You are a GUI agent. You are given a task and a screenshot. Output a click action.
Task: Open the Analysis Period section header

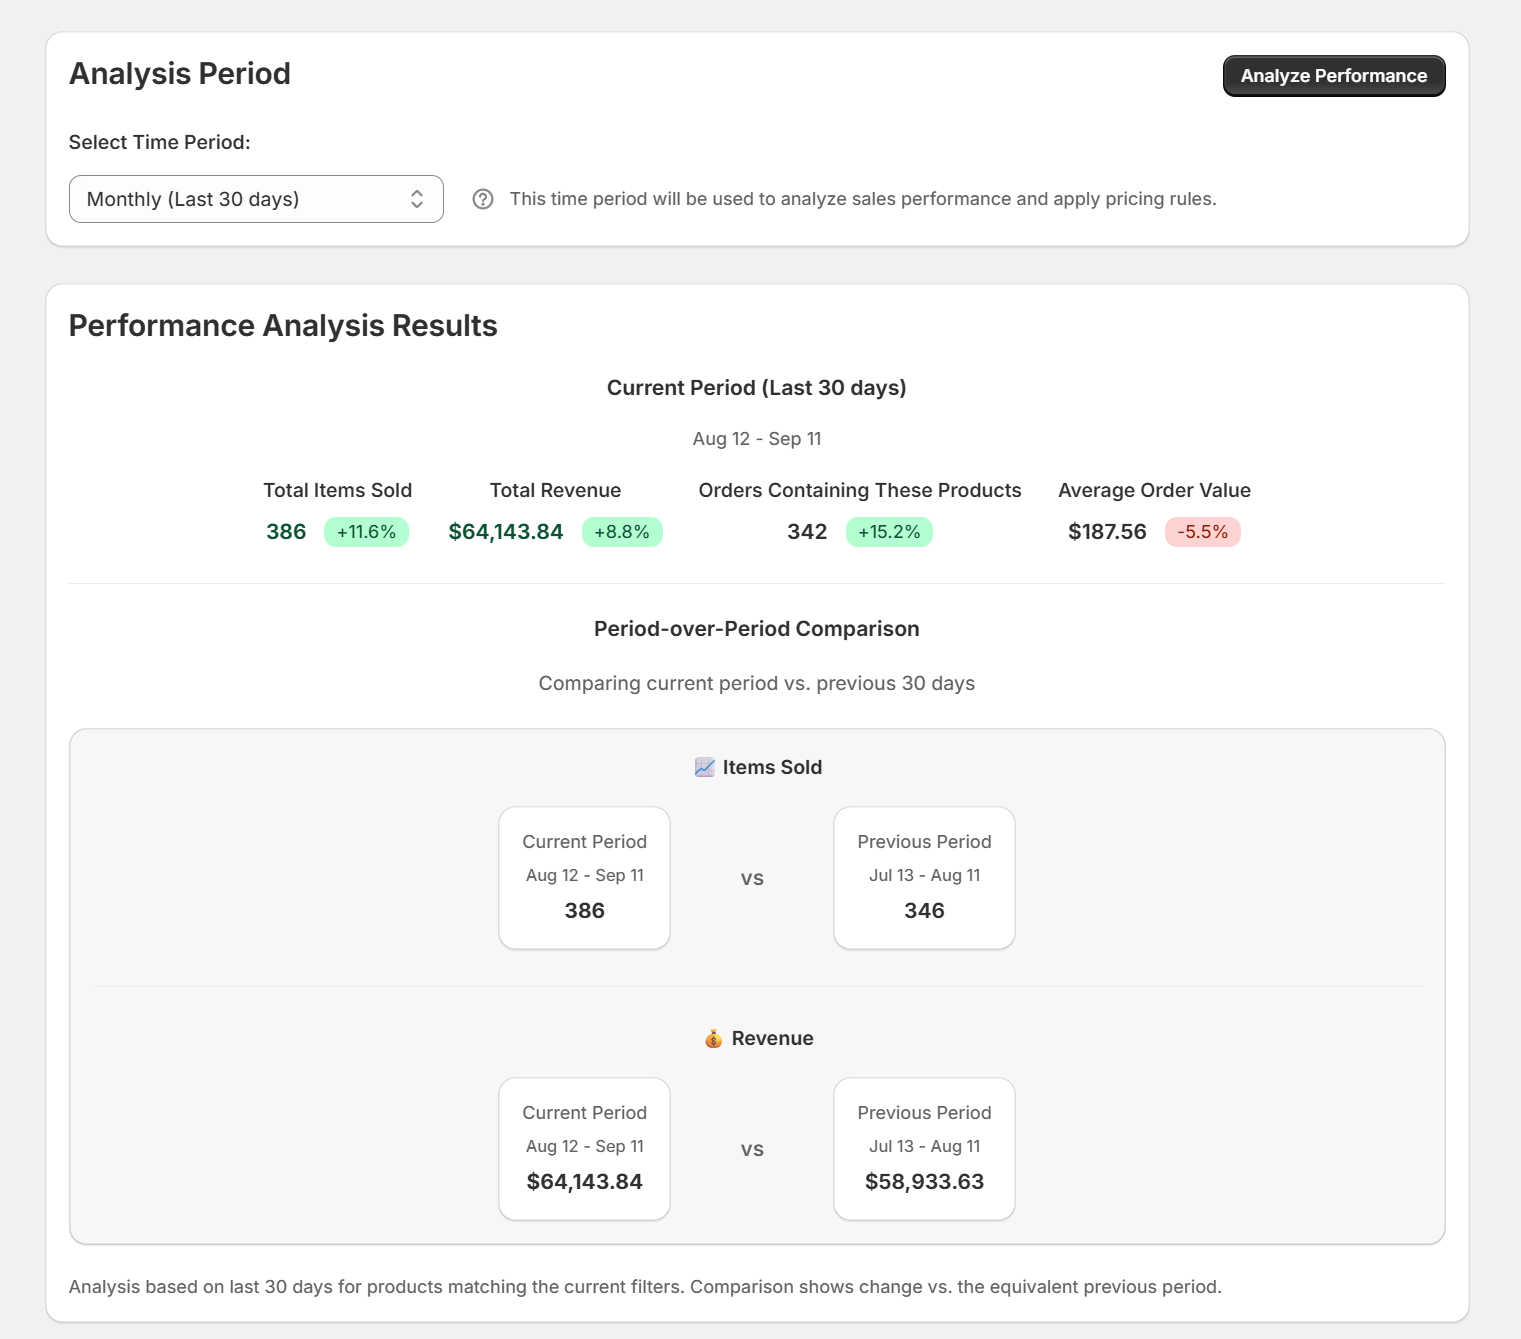click(180, 73)
